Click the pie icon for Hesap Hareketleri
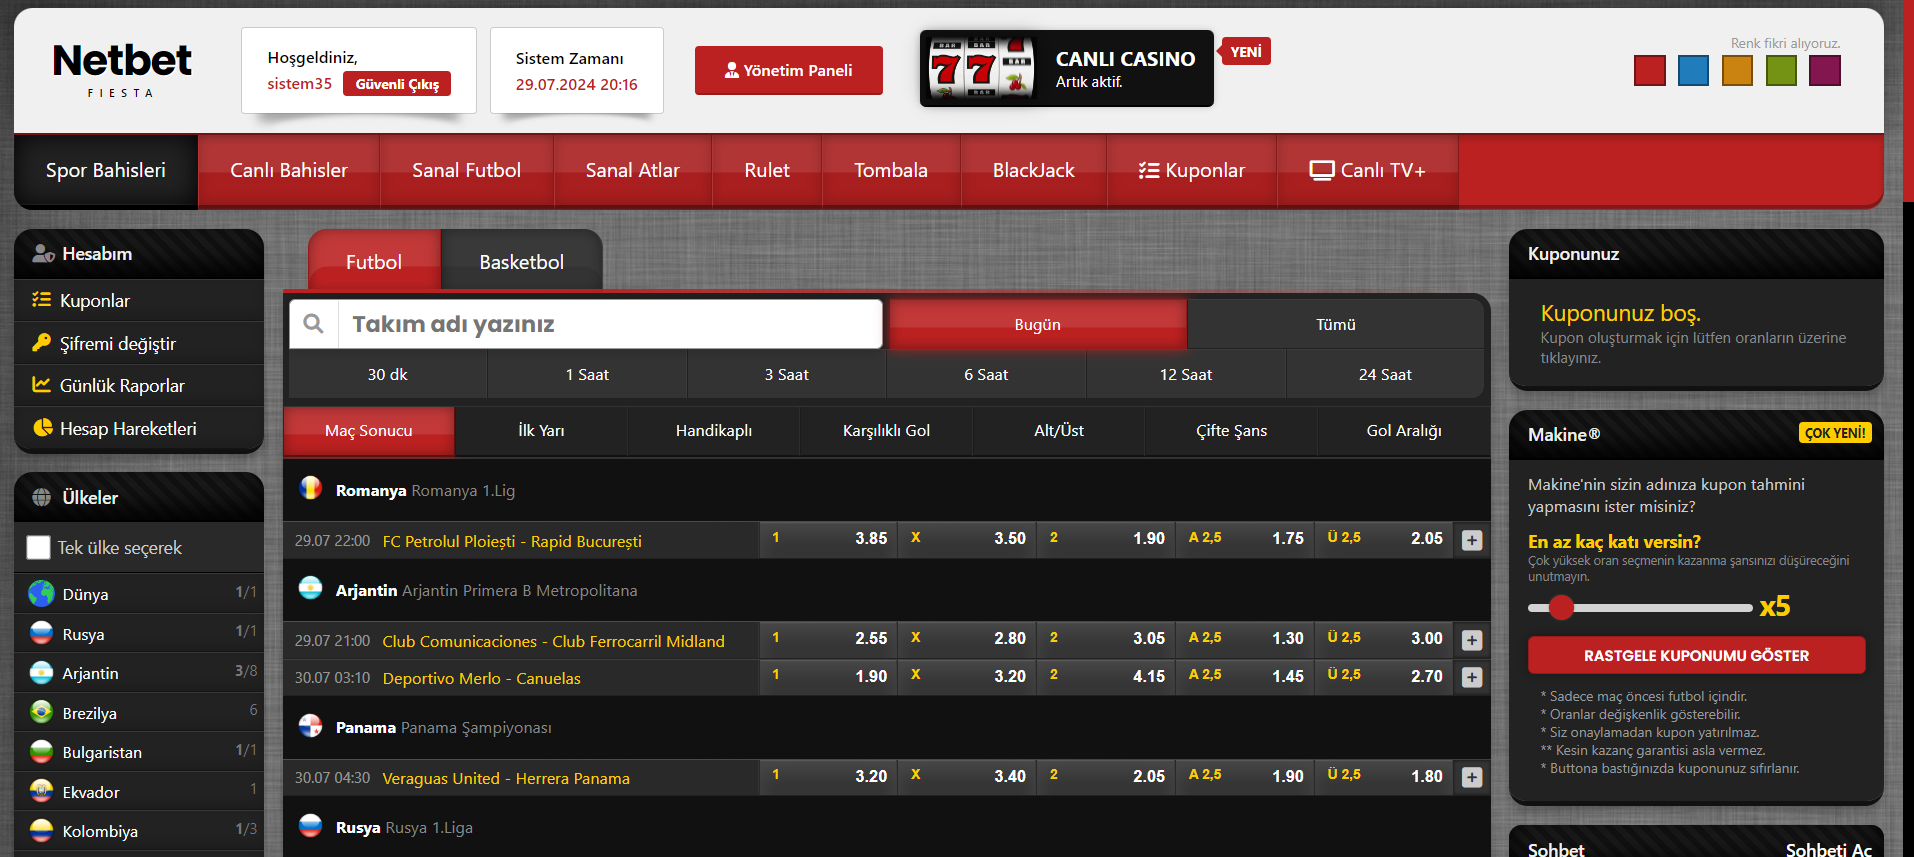Image resolution: width=1914 pixels, height=857 pixels. coord(42,427)
